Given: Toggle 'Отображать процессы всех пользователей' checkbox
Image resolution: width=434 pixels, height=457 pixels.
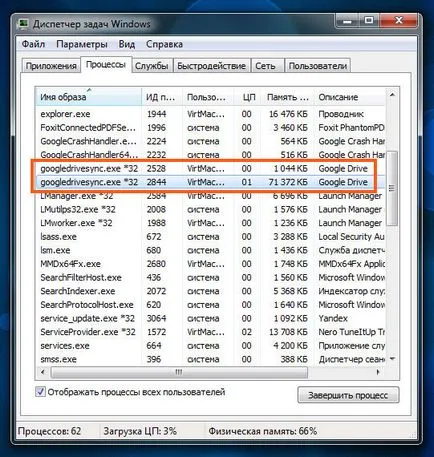Looking at the screenshot, I should point(41,392).
